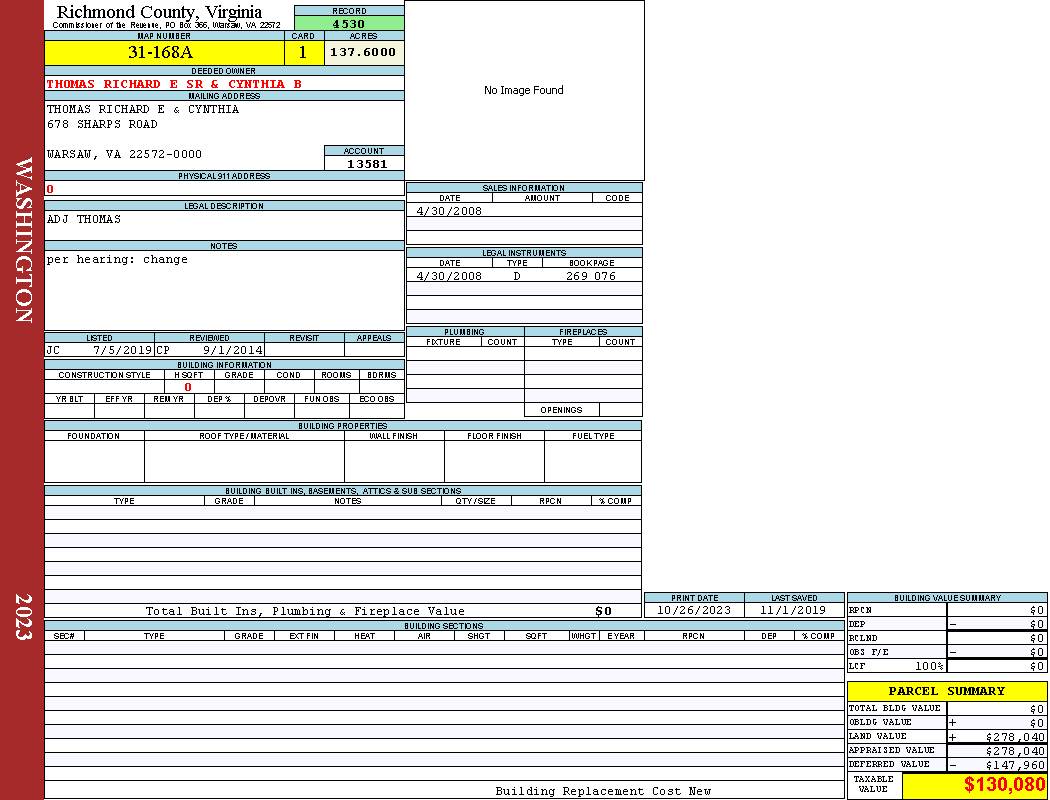This screenshot has width=1050, height=800.
Task: Click the print date 10/26/2023
Action: point(693,610)
